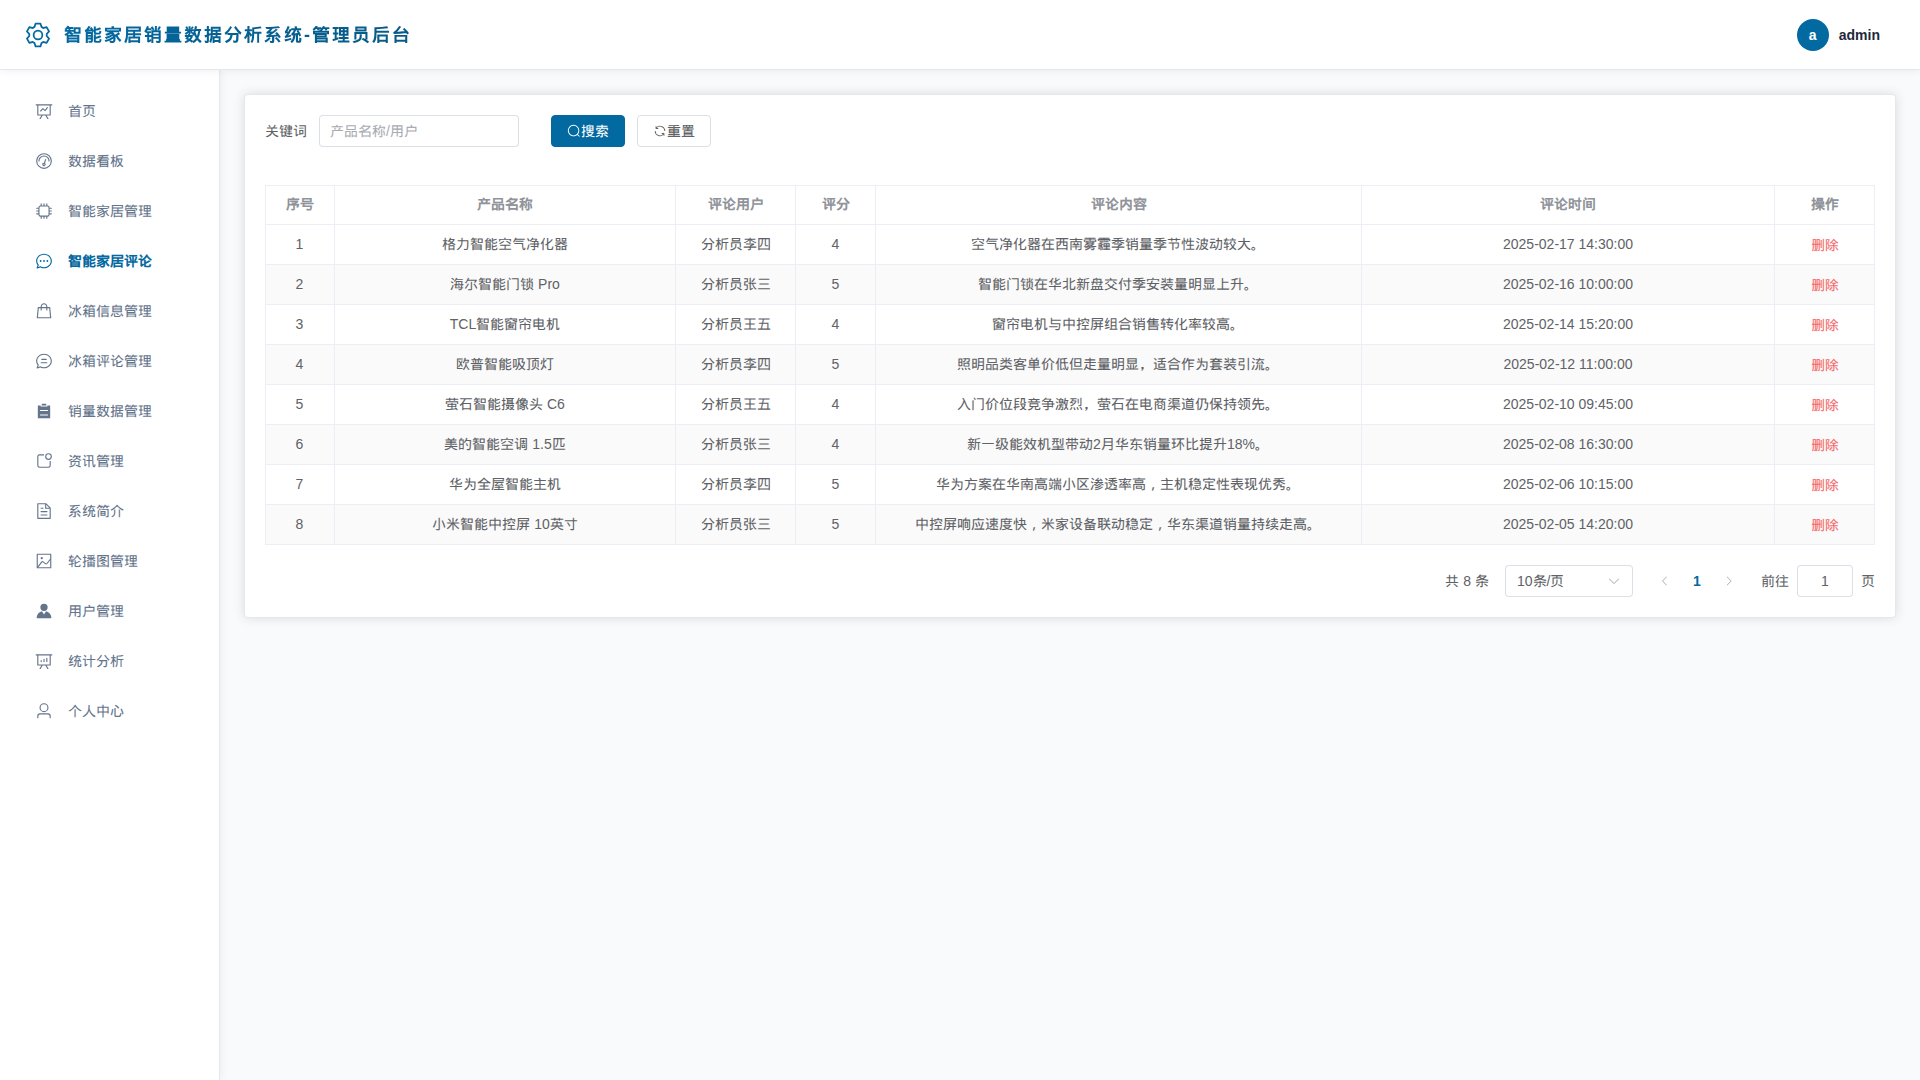This screenshot has height=1080, width=1920.
Task: Go to previous page arrow
Action: click(1664, 581)
